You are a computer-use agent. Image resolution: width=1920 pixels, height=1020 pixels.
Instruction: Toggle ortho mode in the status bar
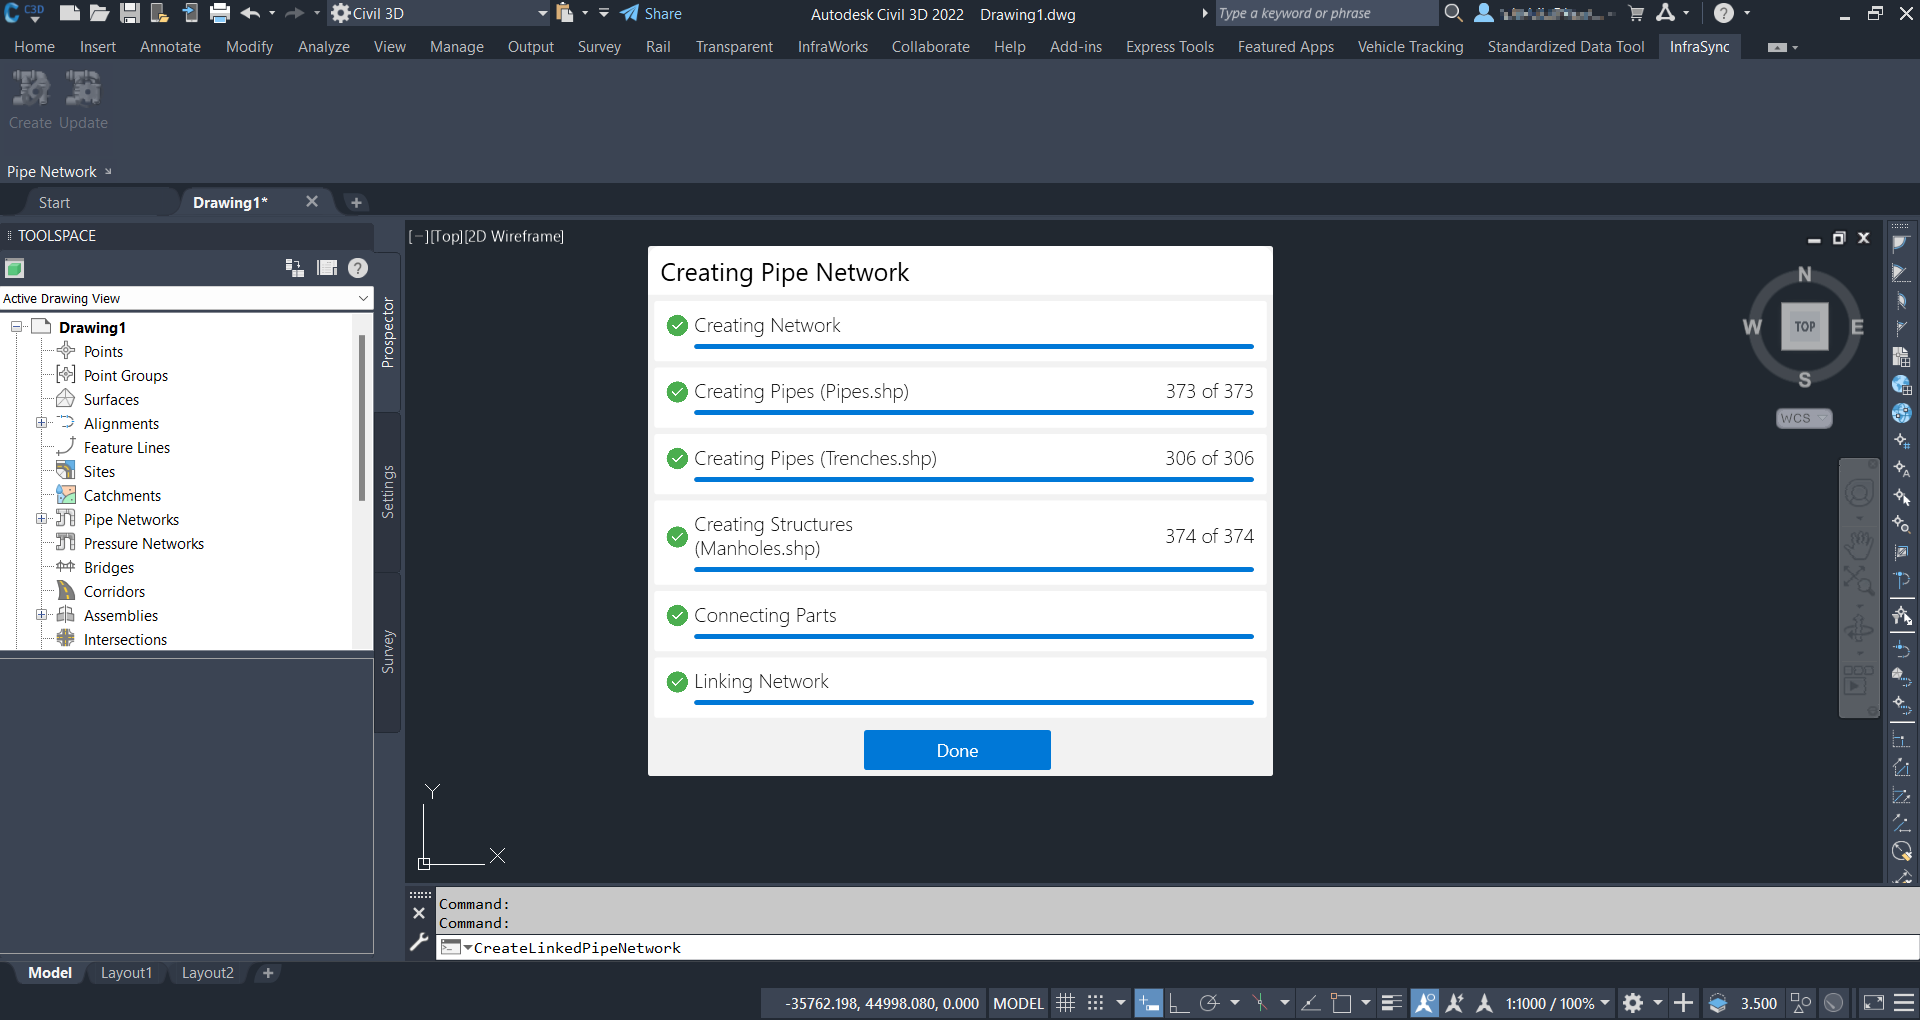pyautogui.click(x=1179, y=1003)
